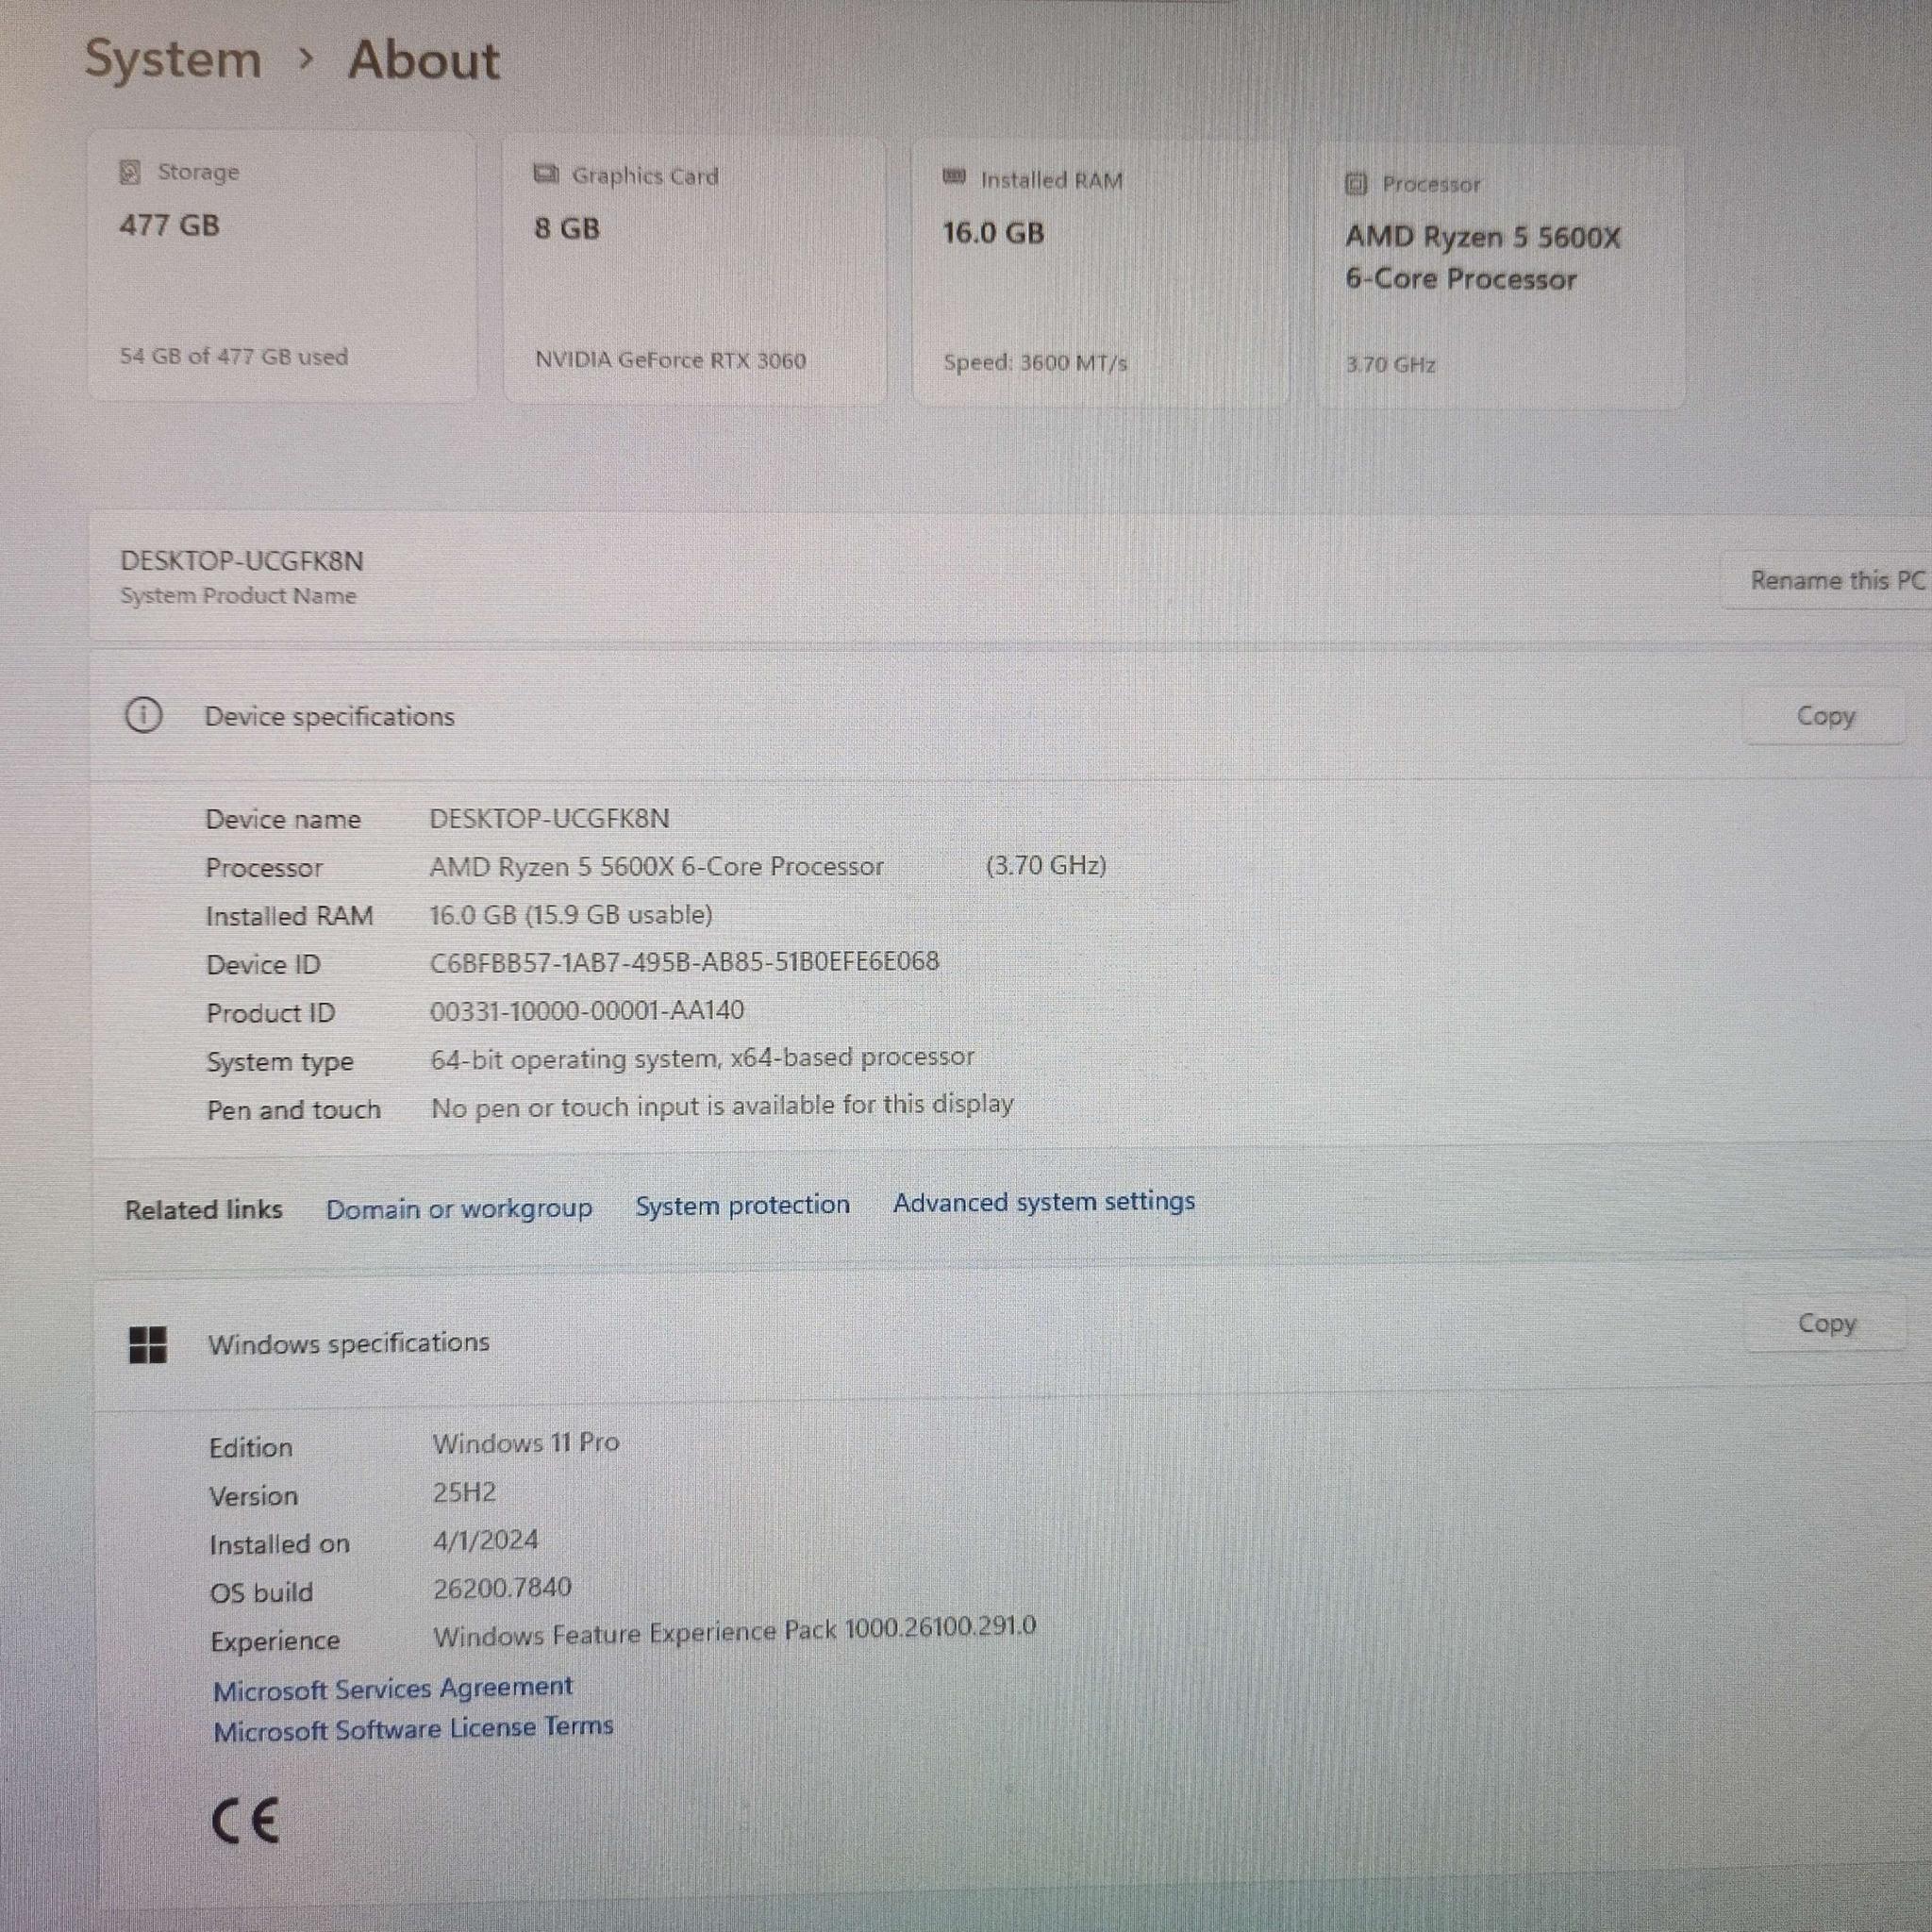This screenshot has width=1932, height=1932.
Task: Select the Device ID value C6BFBB57
Action: click(684, 962)
